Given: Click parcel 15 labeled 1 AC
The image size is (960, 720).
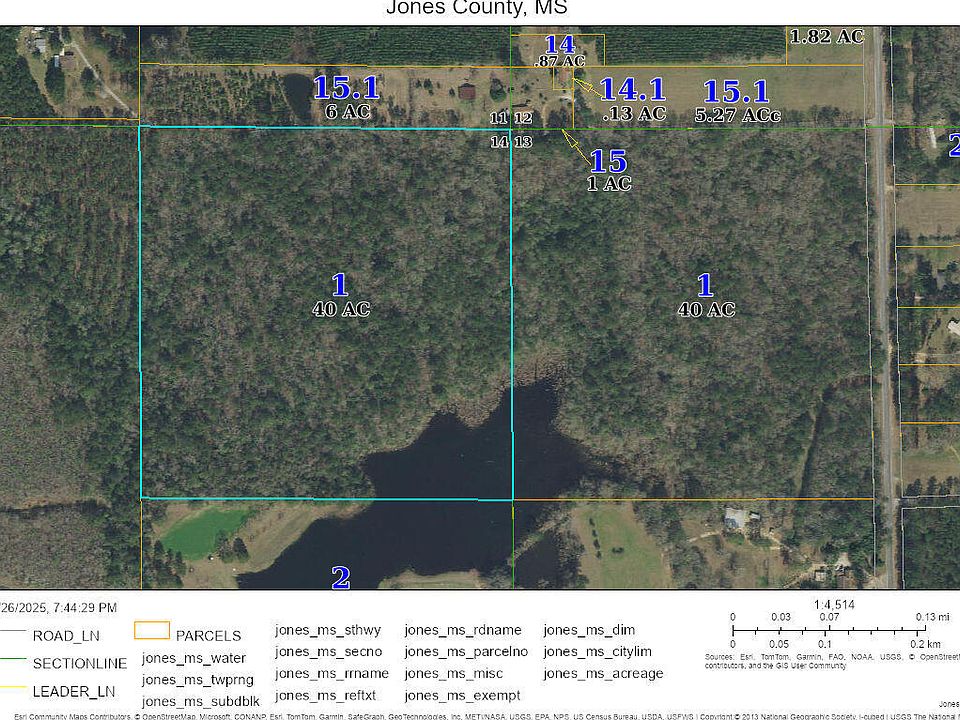Looking at the screenshot, I should [x=608, y=170].
